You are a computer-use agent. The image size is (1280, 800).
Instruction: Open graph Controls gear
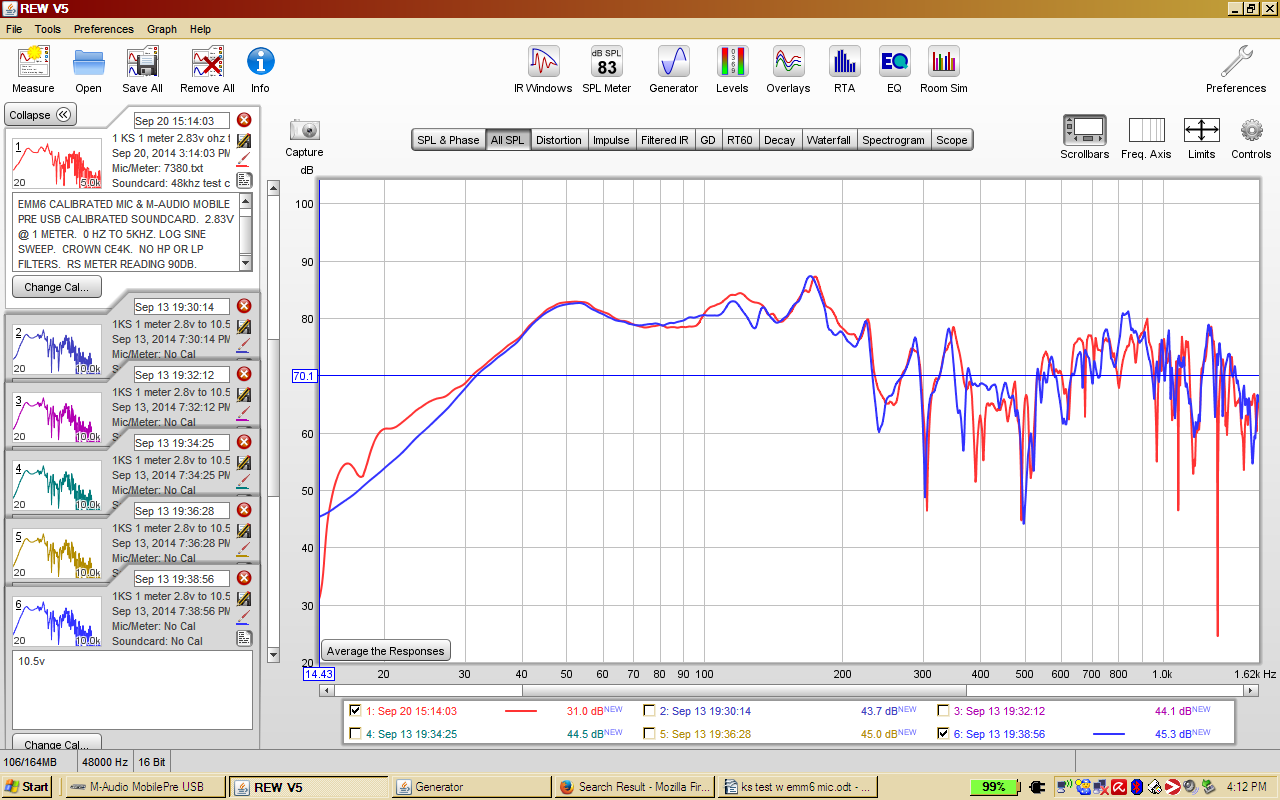[1251, 130]
